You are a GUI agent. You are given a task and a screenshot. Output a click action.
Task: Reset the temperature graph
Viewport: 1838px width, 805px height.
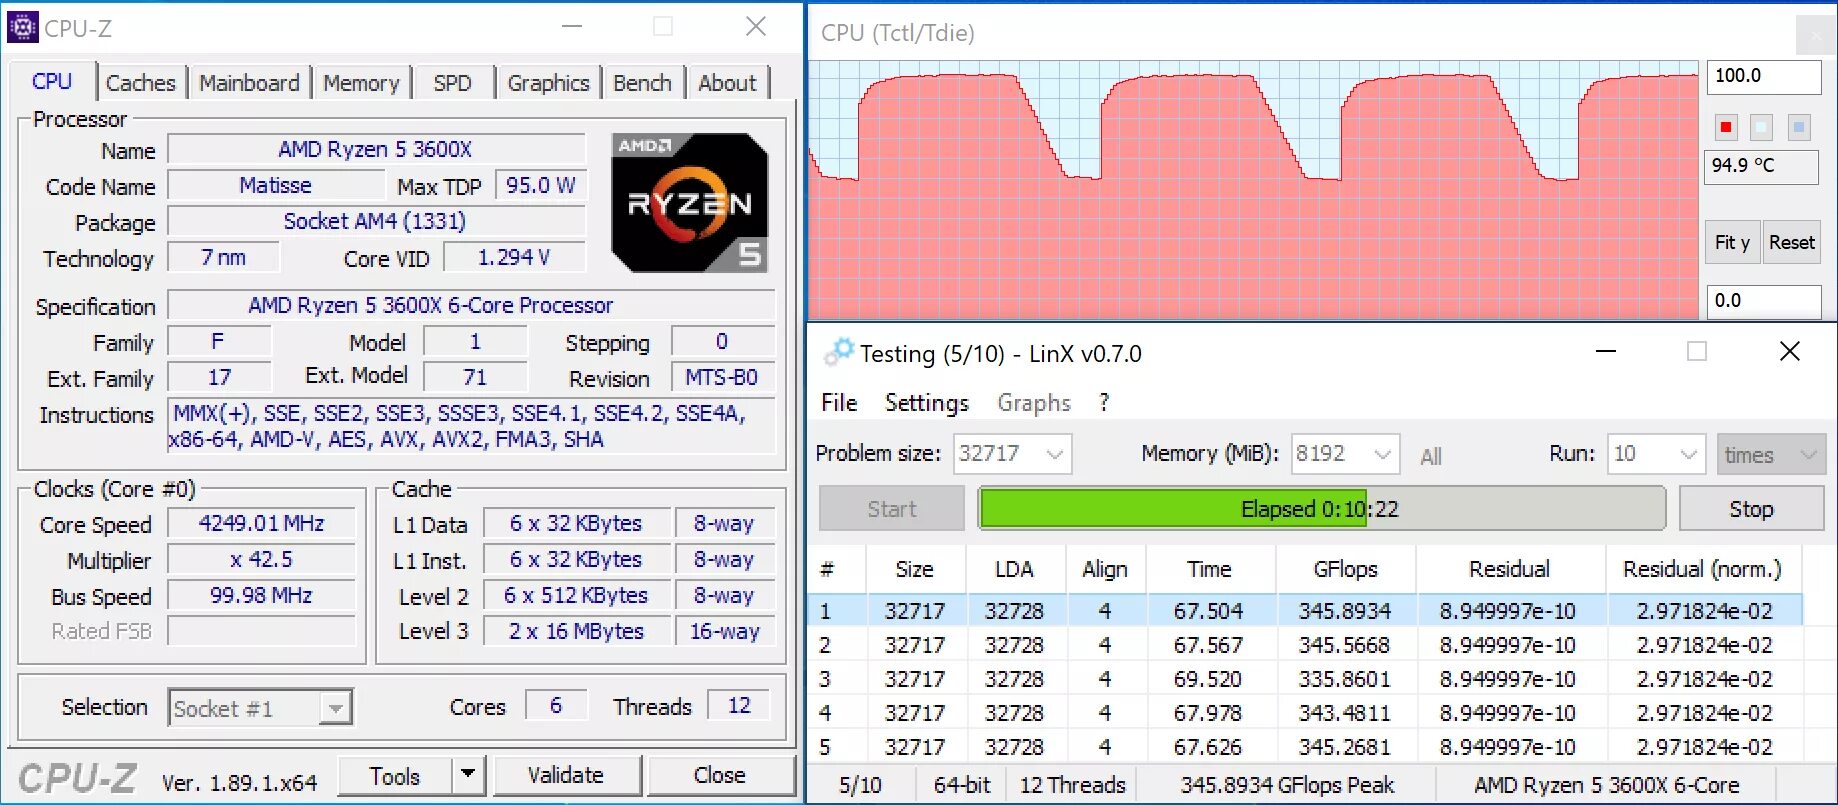pyautogui.click(x=1791, y=242)
